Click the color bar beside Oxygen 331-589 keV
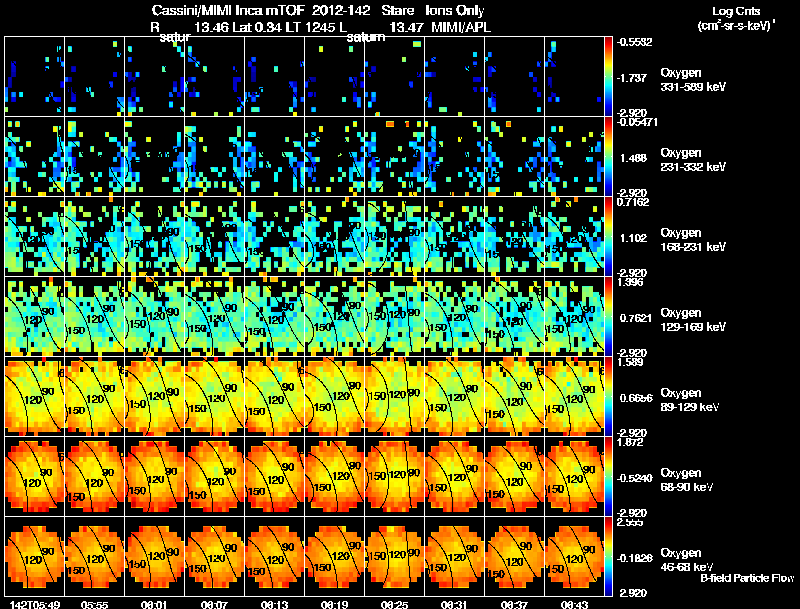This screenshot has height=609, width=800. pos(608,77)
